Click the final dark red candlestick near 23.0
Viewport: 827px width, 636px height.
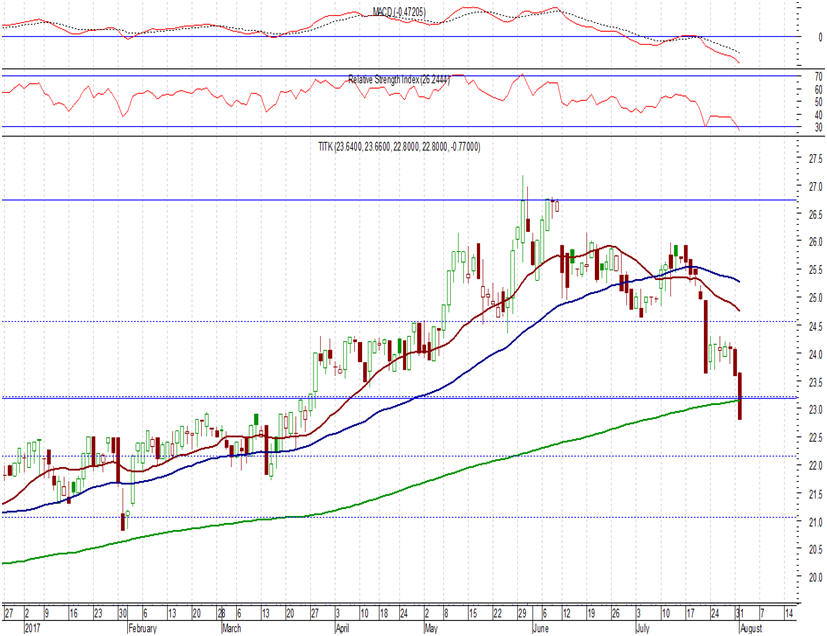click(x=740, y=396)
